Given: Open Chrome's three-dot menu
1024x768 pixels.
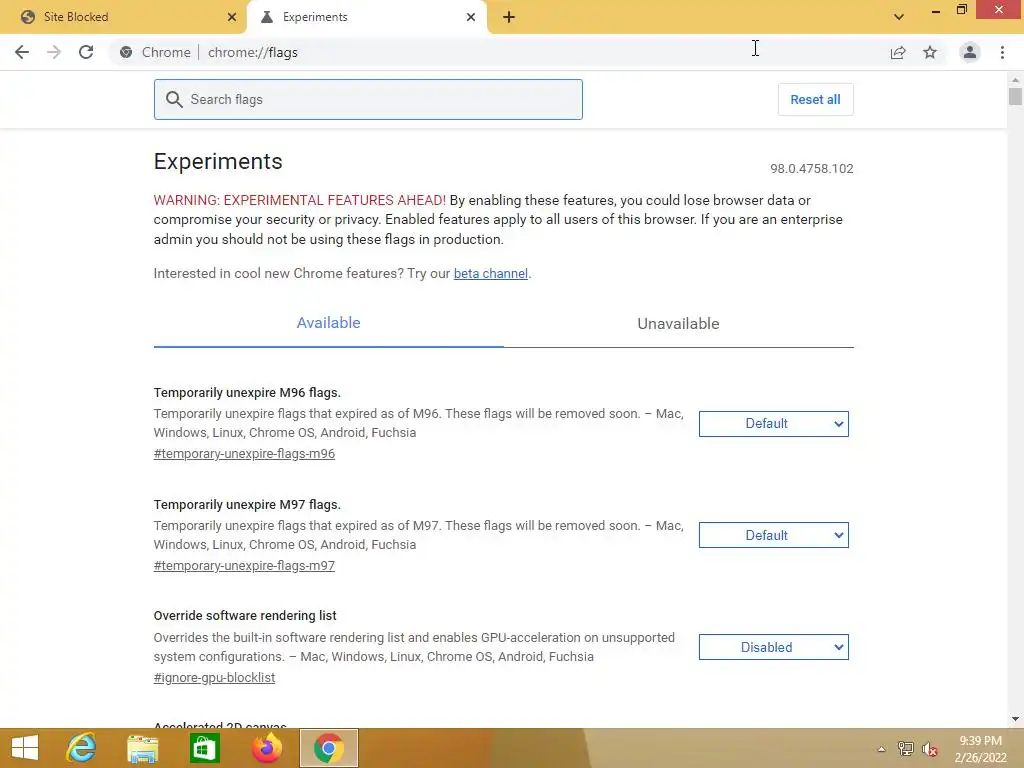Looking at the screenshot, I should tap(1002, 52).
